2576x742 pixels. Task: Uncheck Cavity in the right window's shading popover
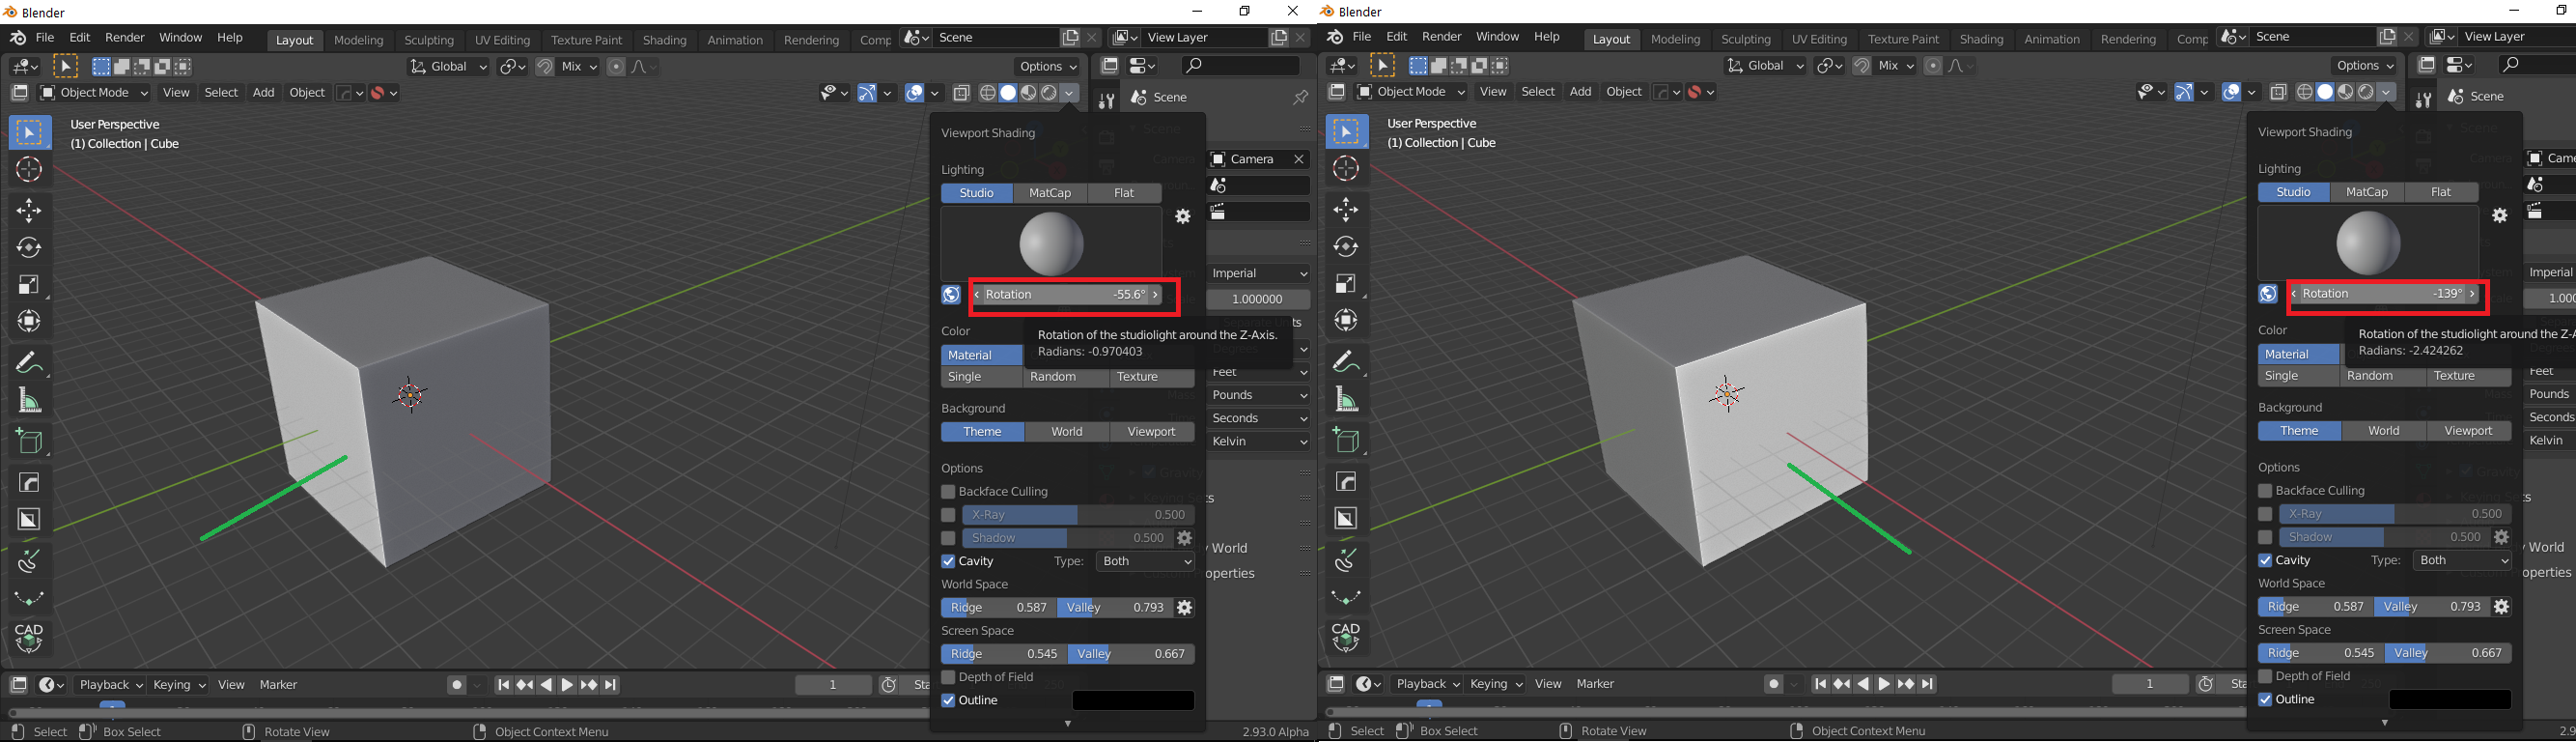point(2265,560)
